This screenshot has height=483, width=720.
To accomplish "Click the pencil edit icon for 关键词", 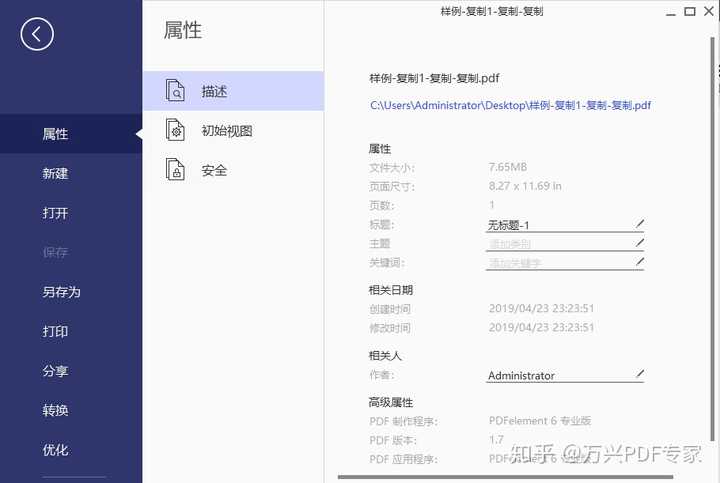I will 640,262.
